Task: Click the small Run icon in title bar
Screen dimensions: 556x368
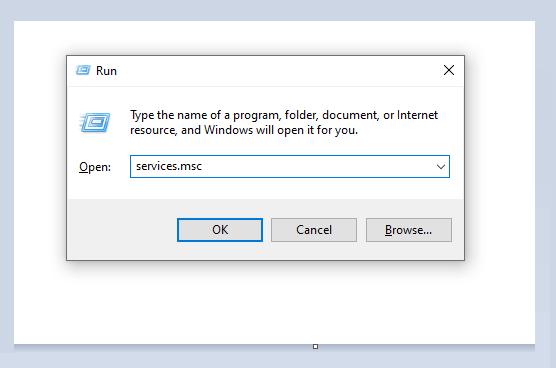Action: (x=83, y=70)
